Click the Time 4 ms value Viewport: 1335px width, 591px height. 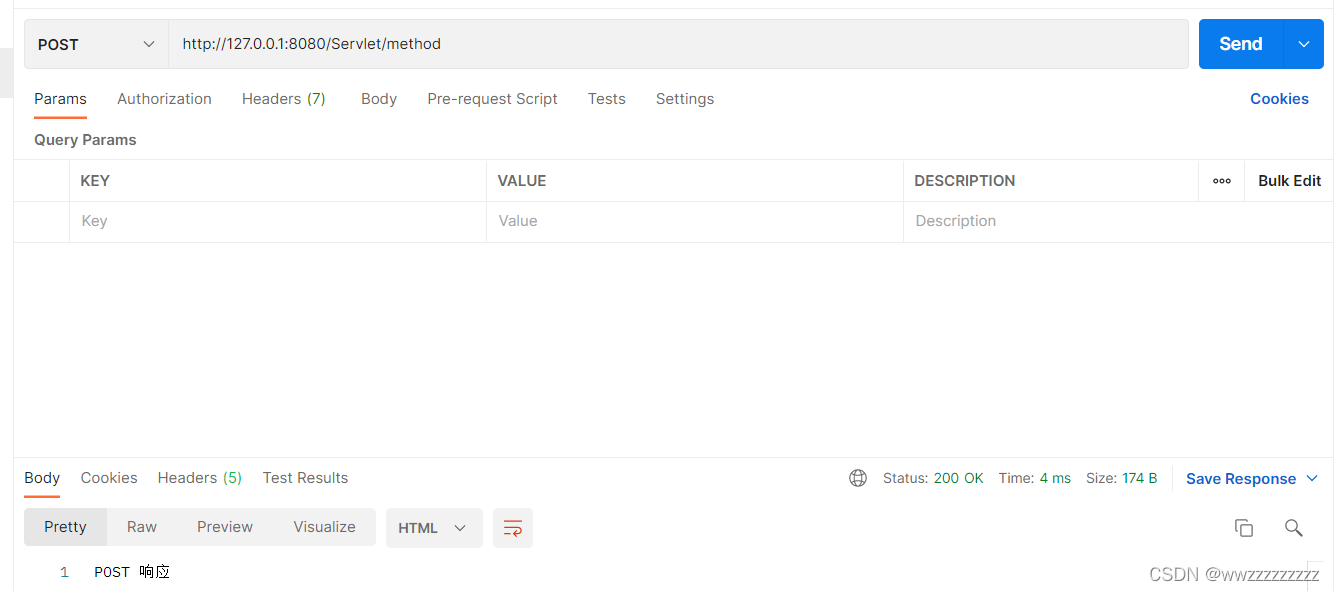coord(1055,478)
